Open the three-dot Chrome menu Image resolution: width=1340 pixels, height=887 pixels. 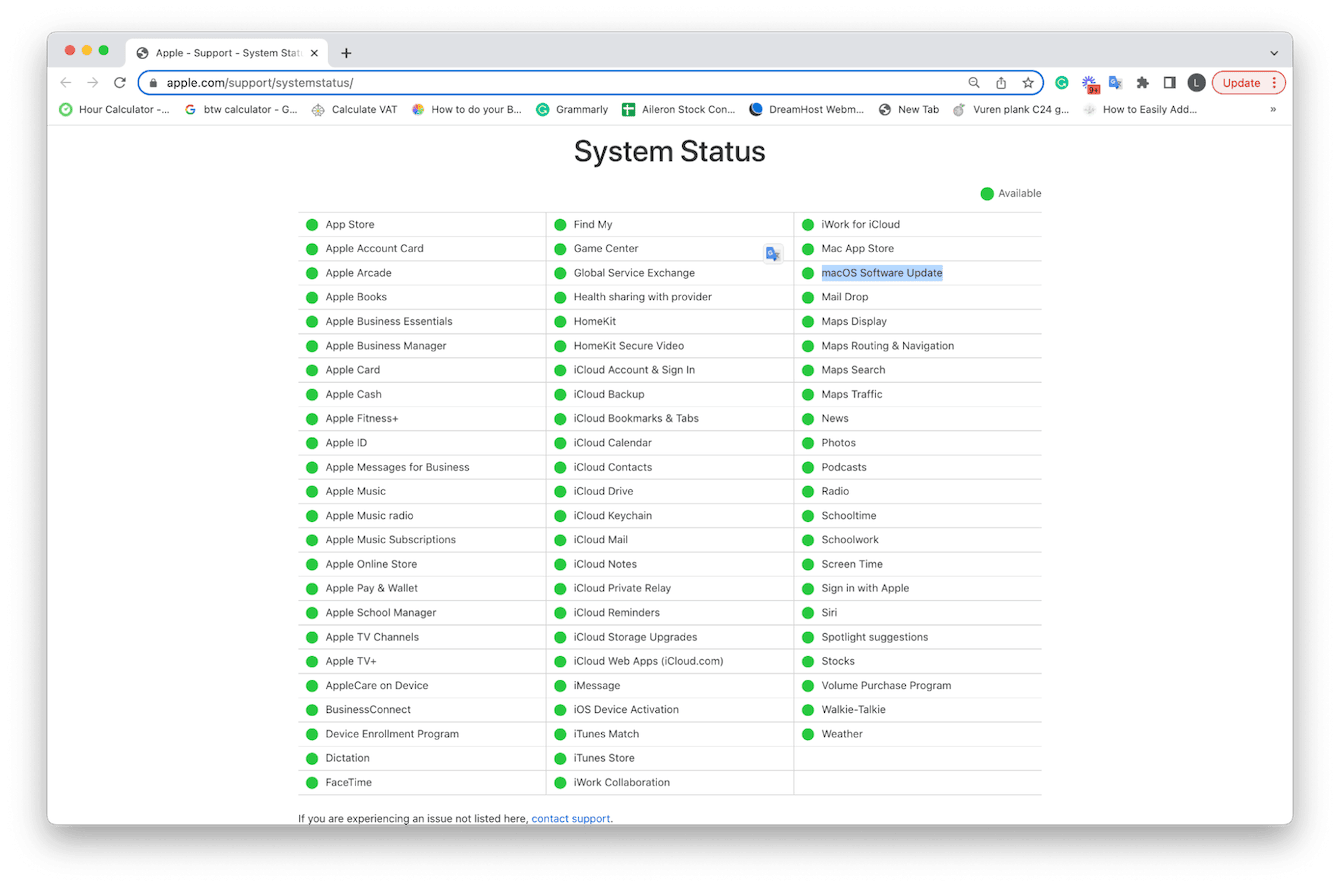1275,83
